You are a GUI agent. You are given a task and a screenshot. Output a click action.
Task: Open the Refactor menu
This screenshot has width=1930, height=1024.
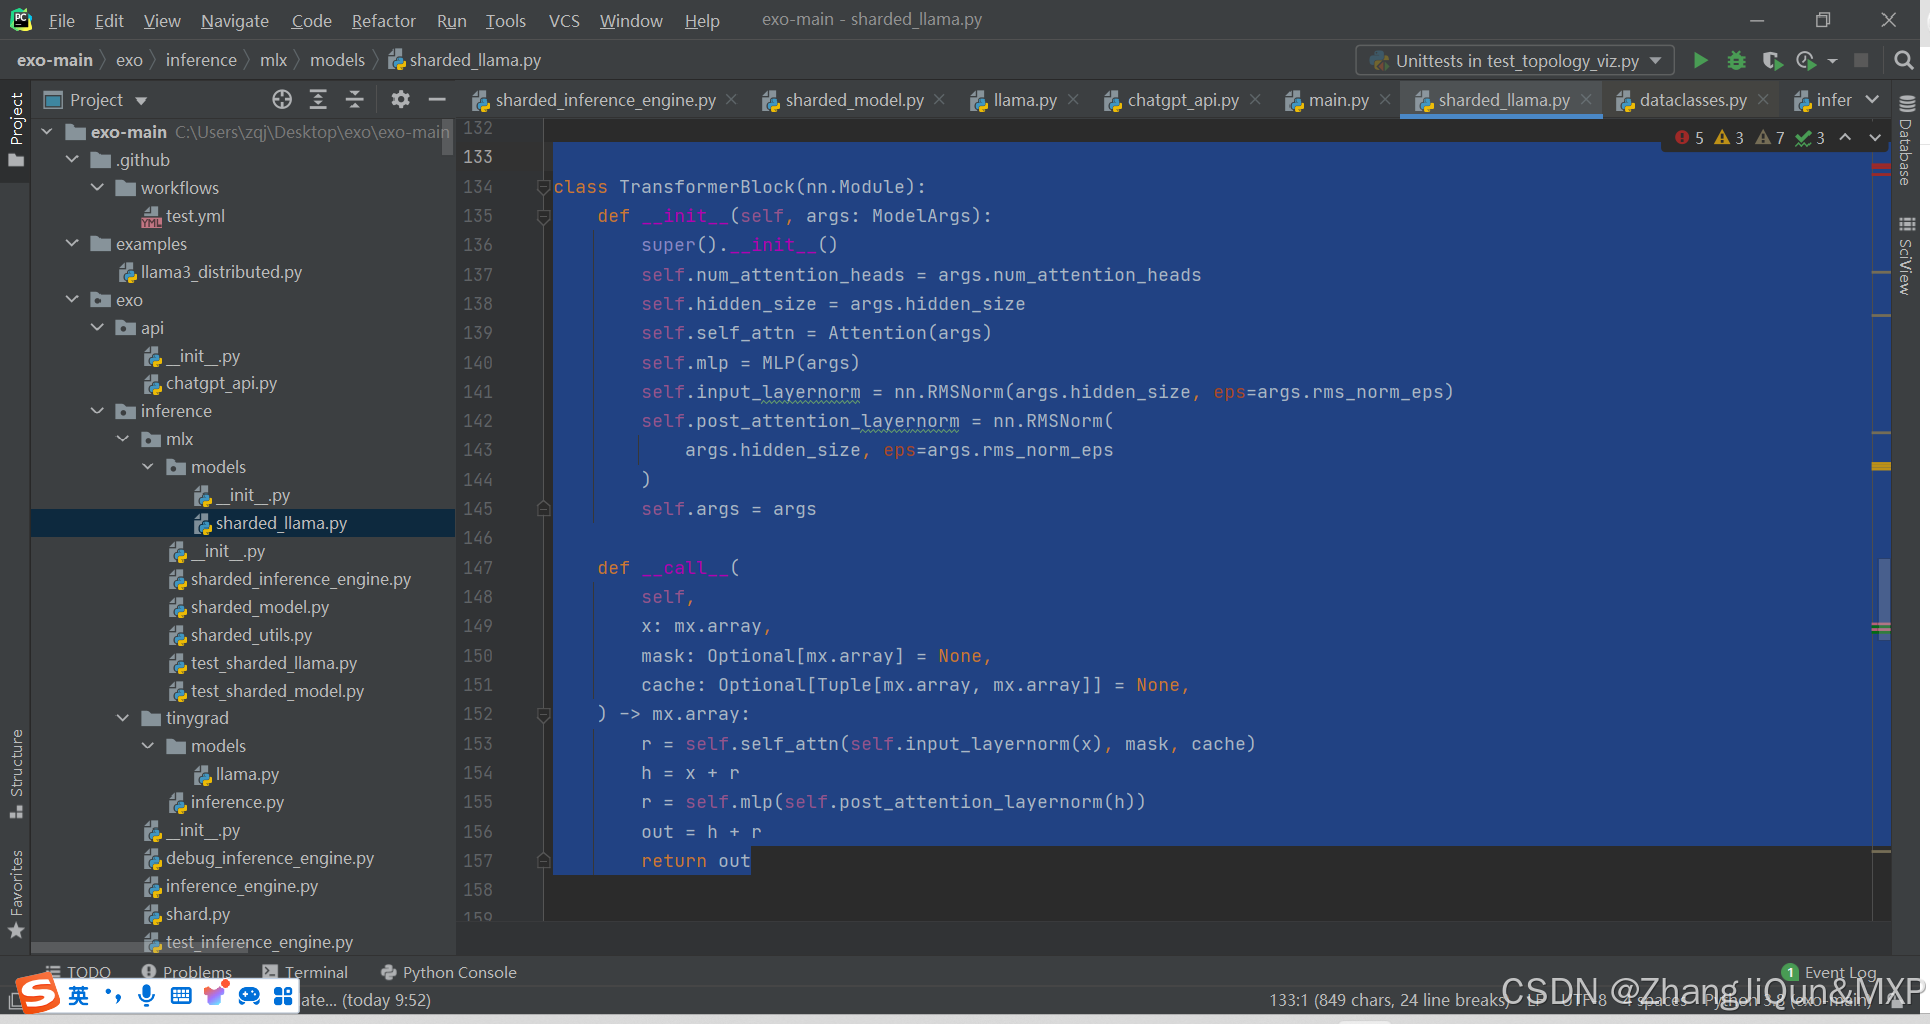click(383, 20)
